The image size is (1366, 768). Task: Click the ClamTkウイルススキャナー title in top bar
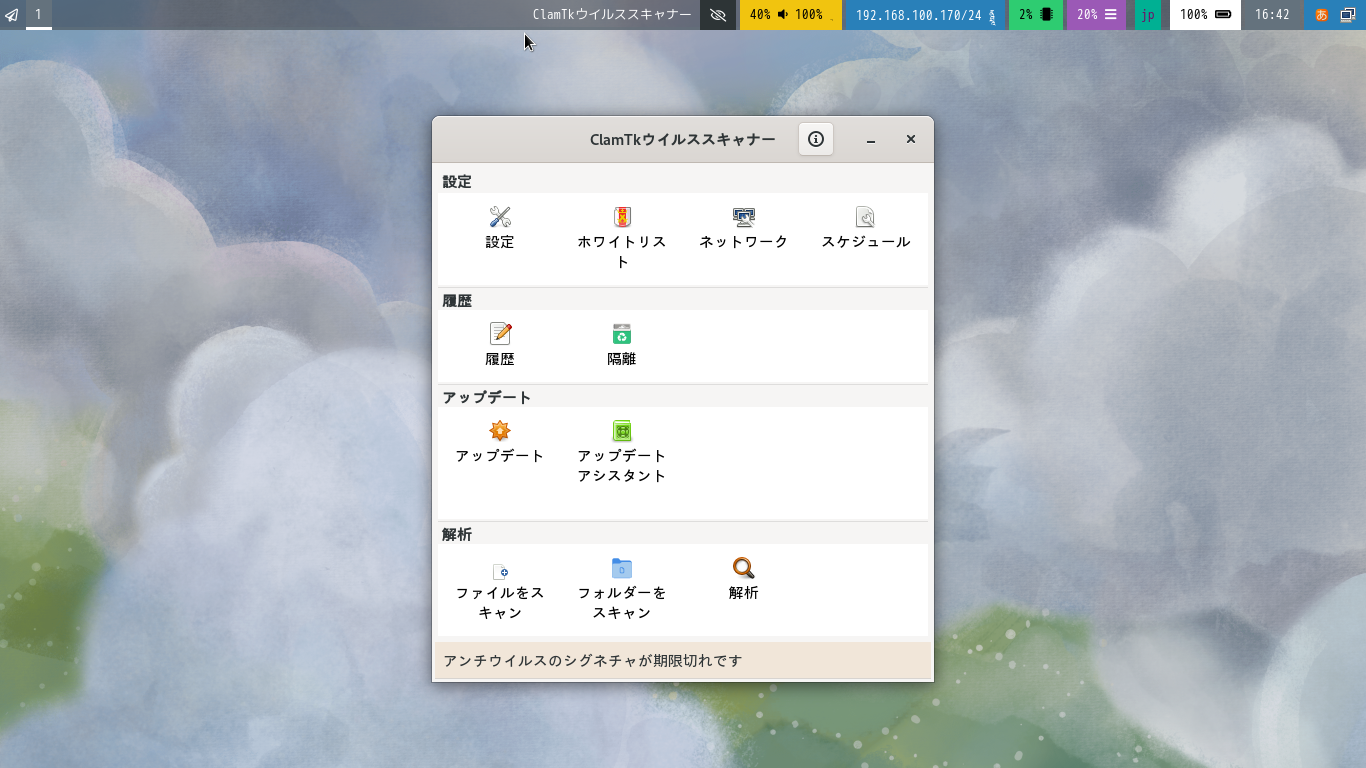[612, 15]
